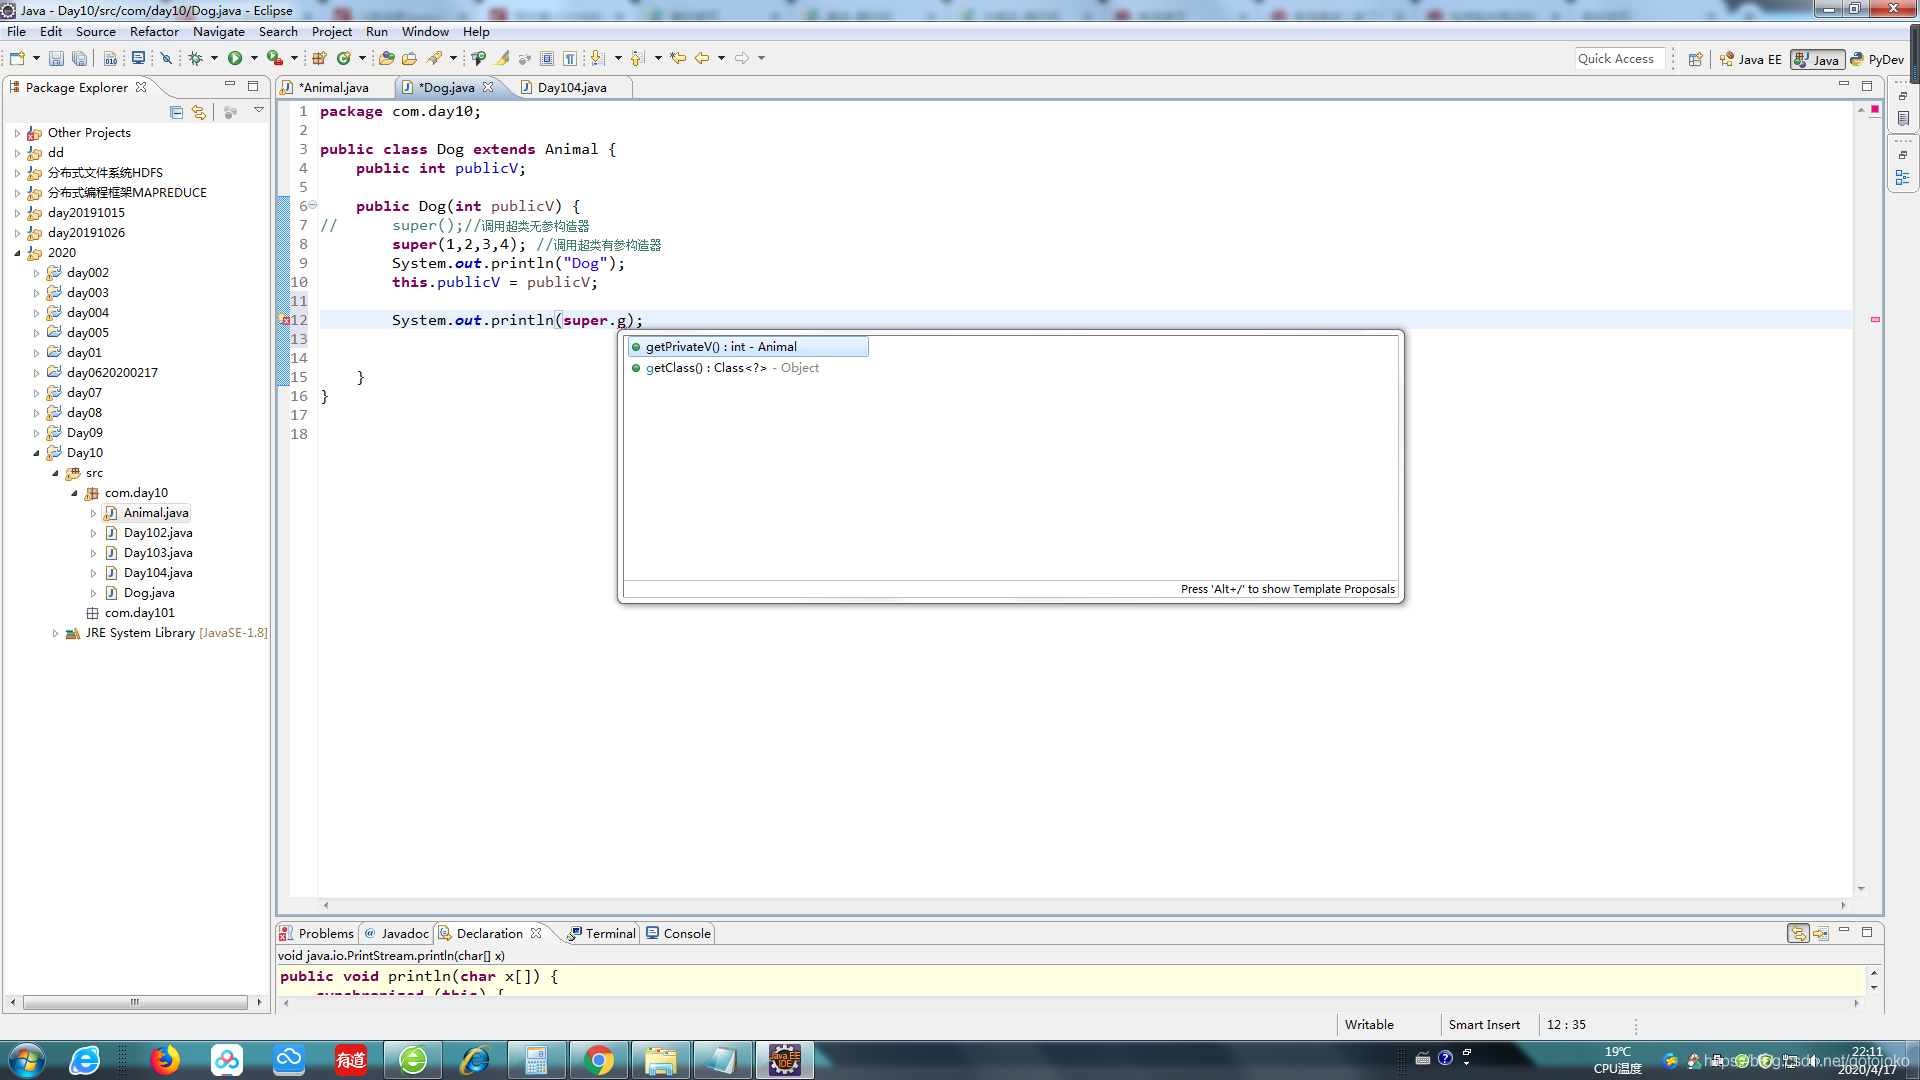Close the *Dog.java editor tab

[488, 87]
